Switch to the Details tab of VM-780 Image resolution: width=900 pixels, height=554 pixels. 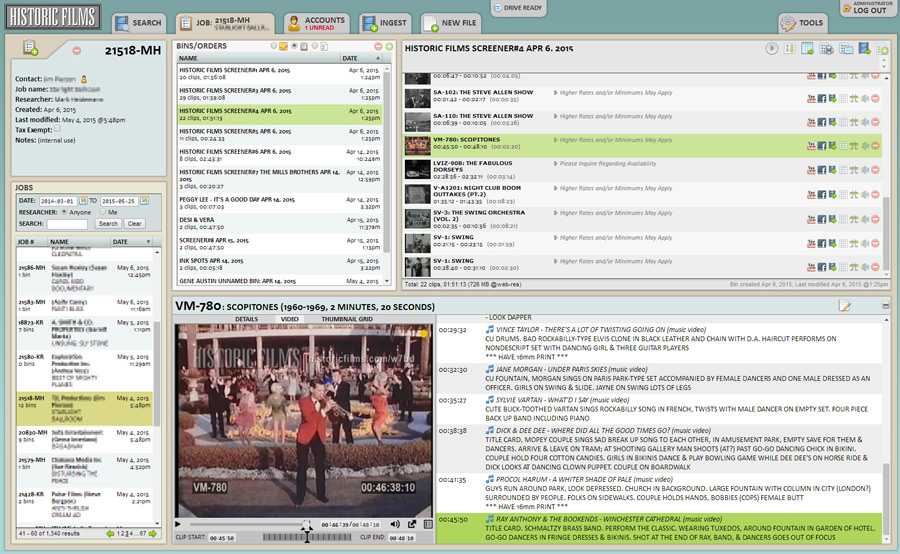pos(246,319)
